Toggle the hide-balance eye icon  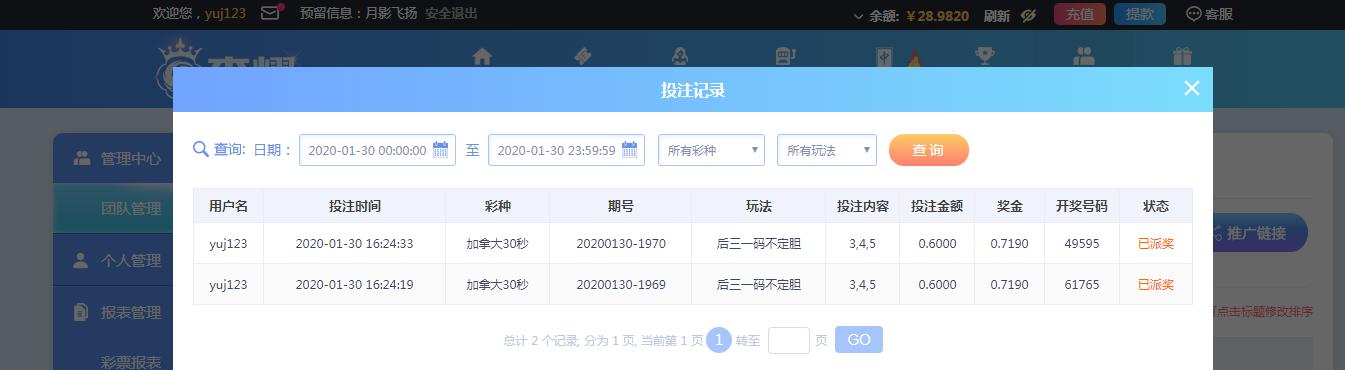coord(1027,15)
